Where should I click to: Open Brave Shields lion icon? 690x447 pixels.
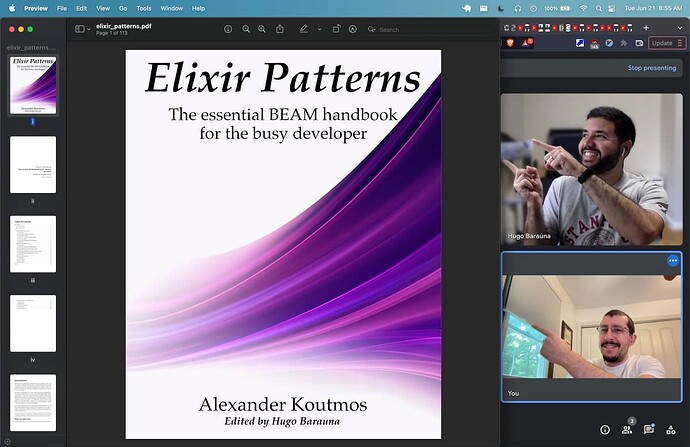click(x=510, y=43)
